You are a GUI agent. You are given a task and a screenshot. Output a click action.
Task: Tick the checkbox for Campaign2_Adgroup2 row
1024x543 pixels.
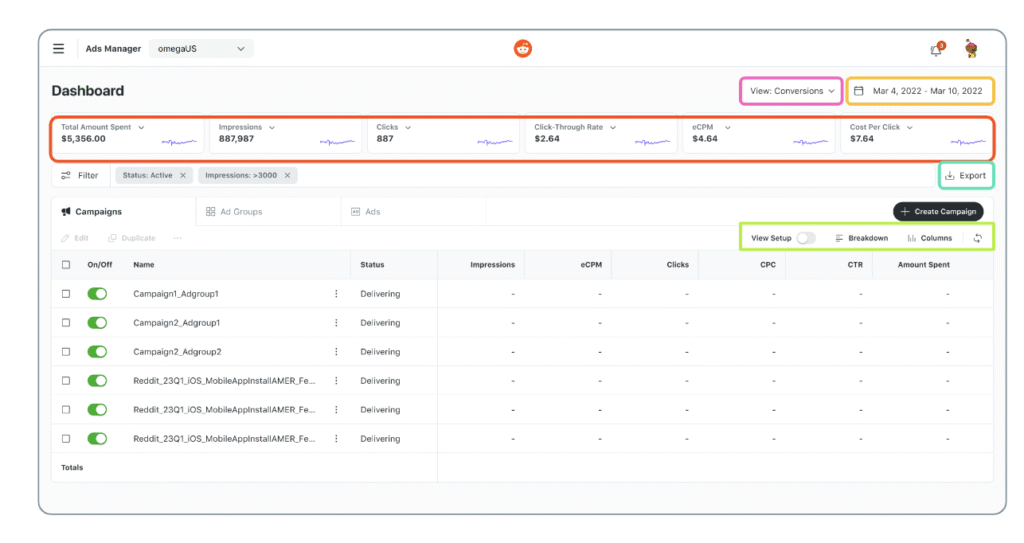coord(66,352)
